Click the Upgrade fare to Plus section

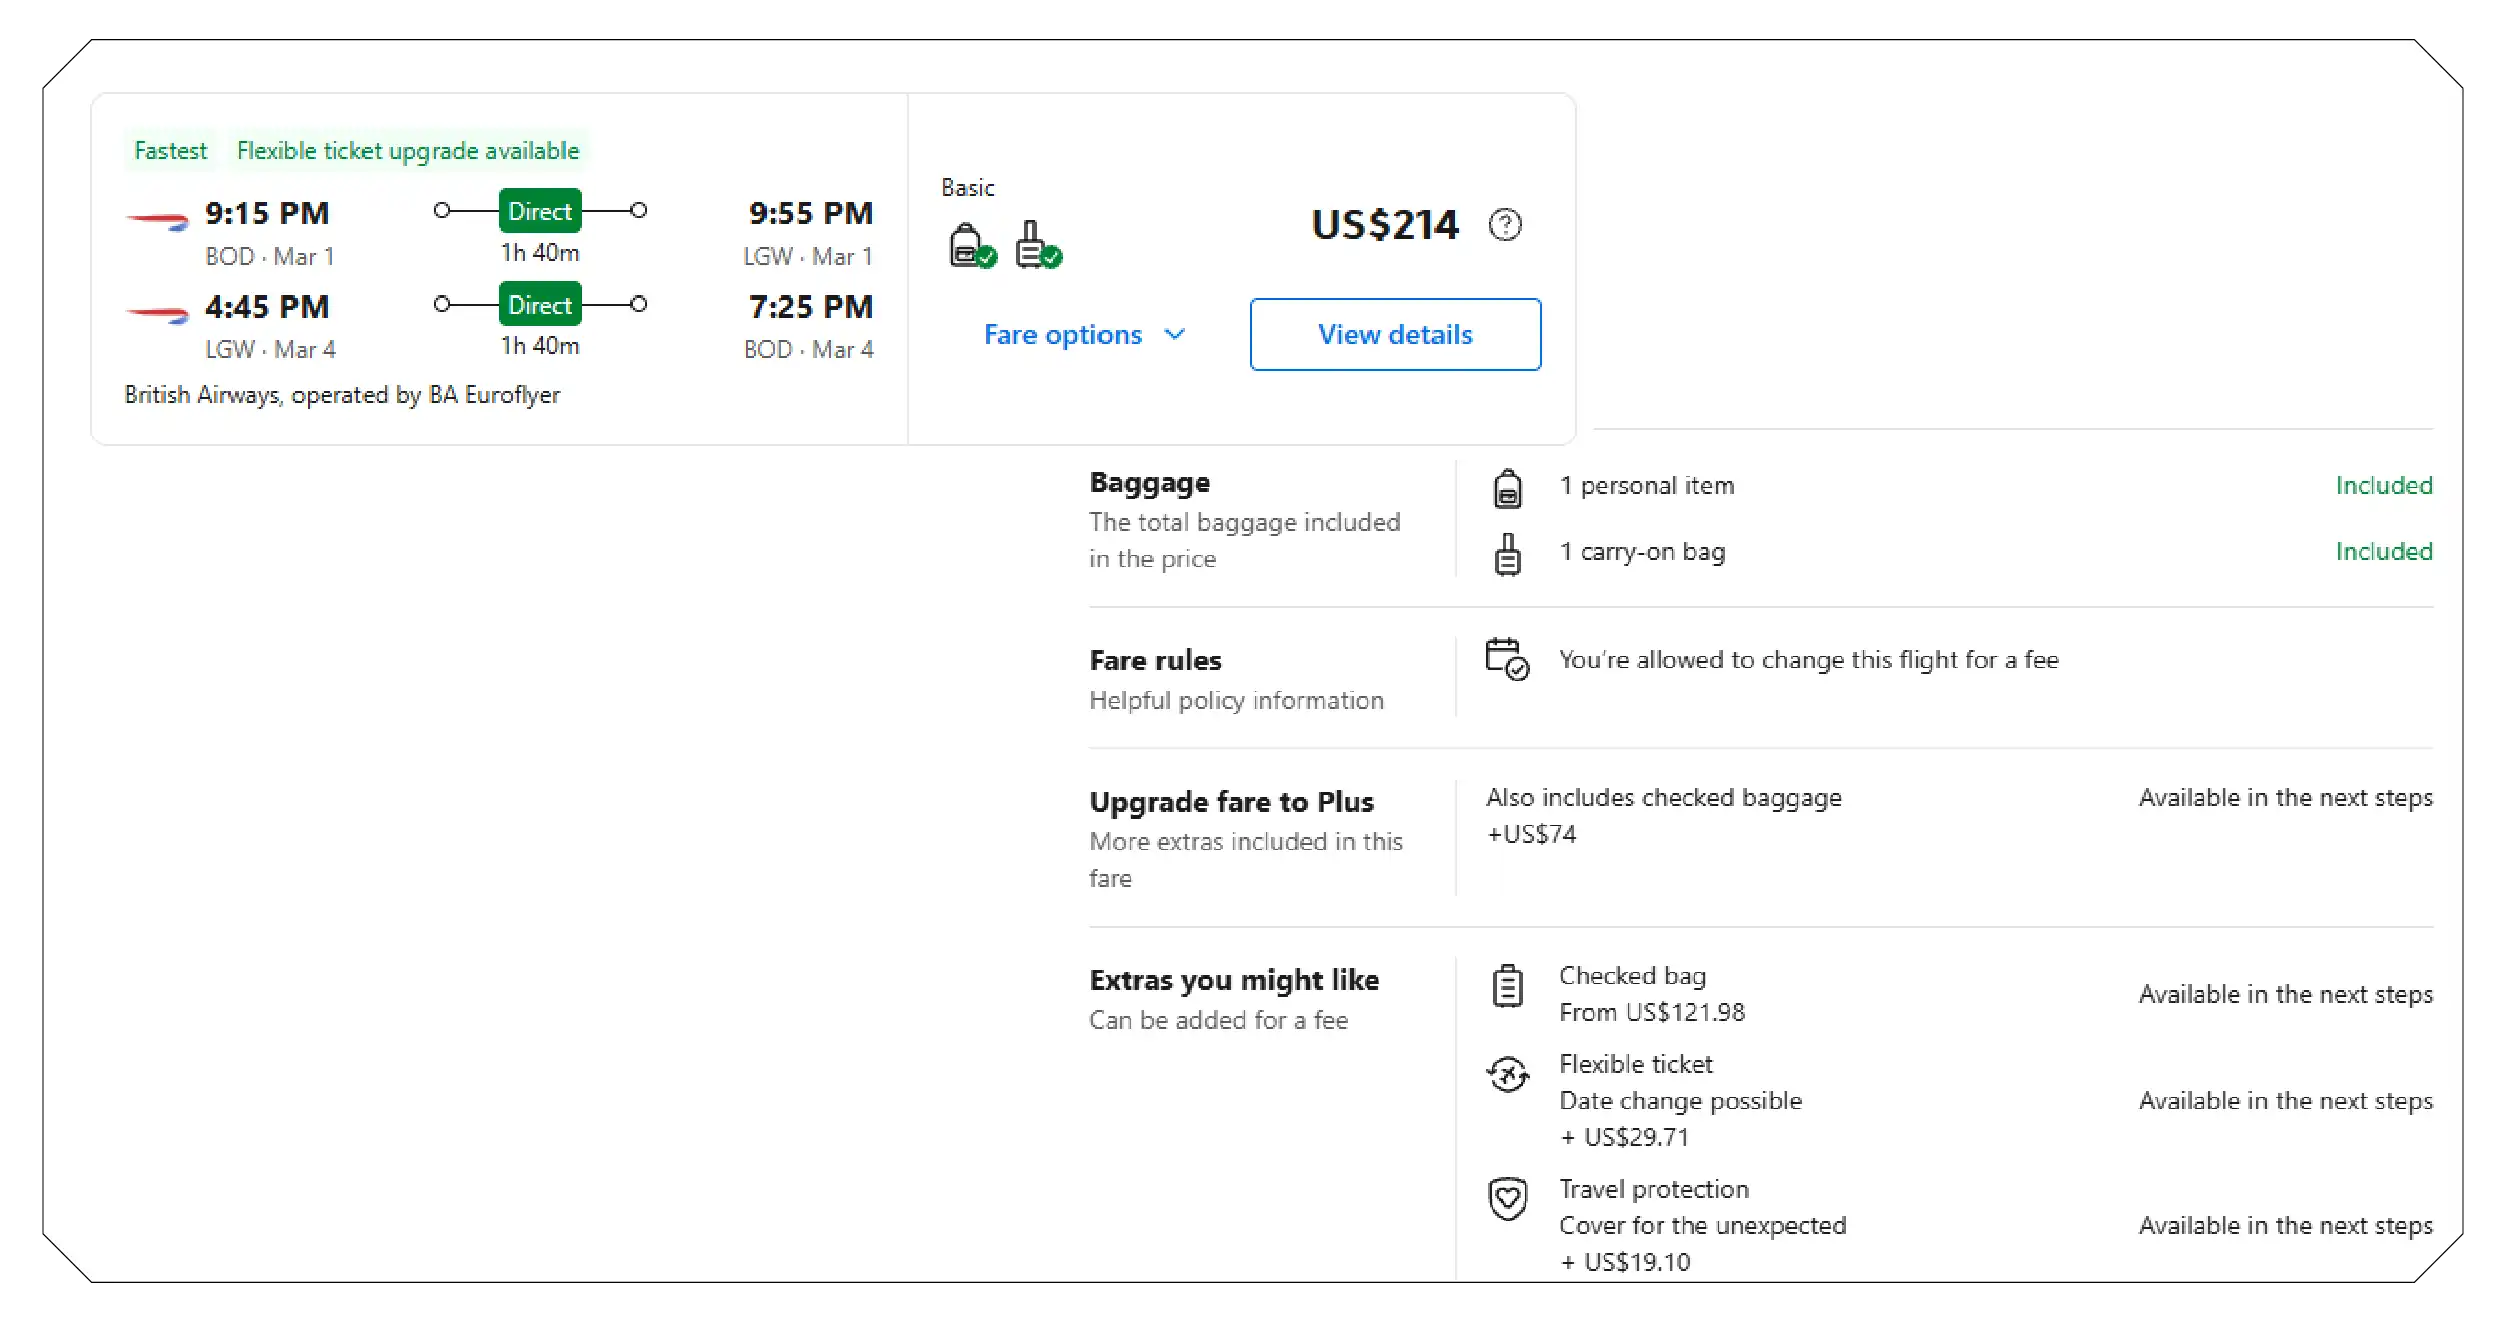(x=1231, y=801)
